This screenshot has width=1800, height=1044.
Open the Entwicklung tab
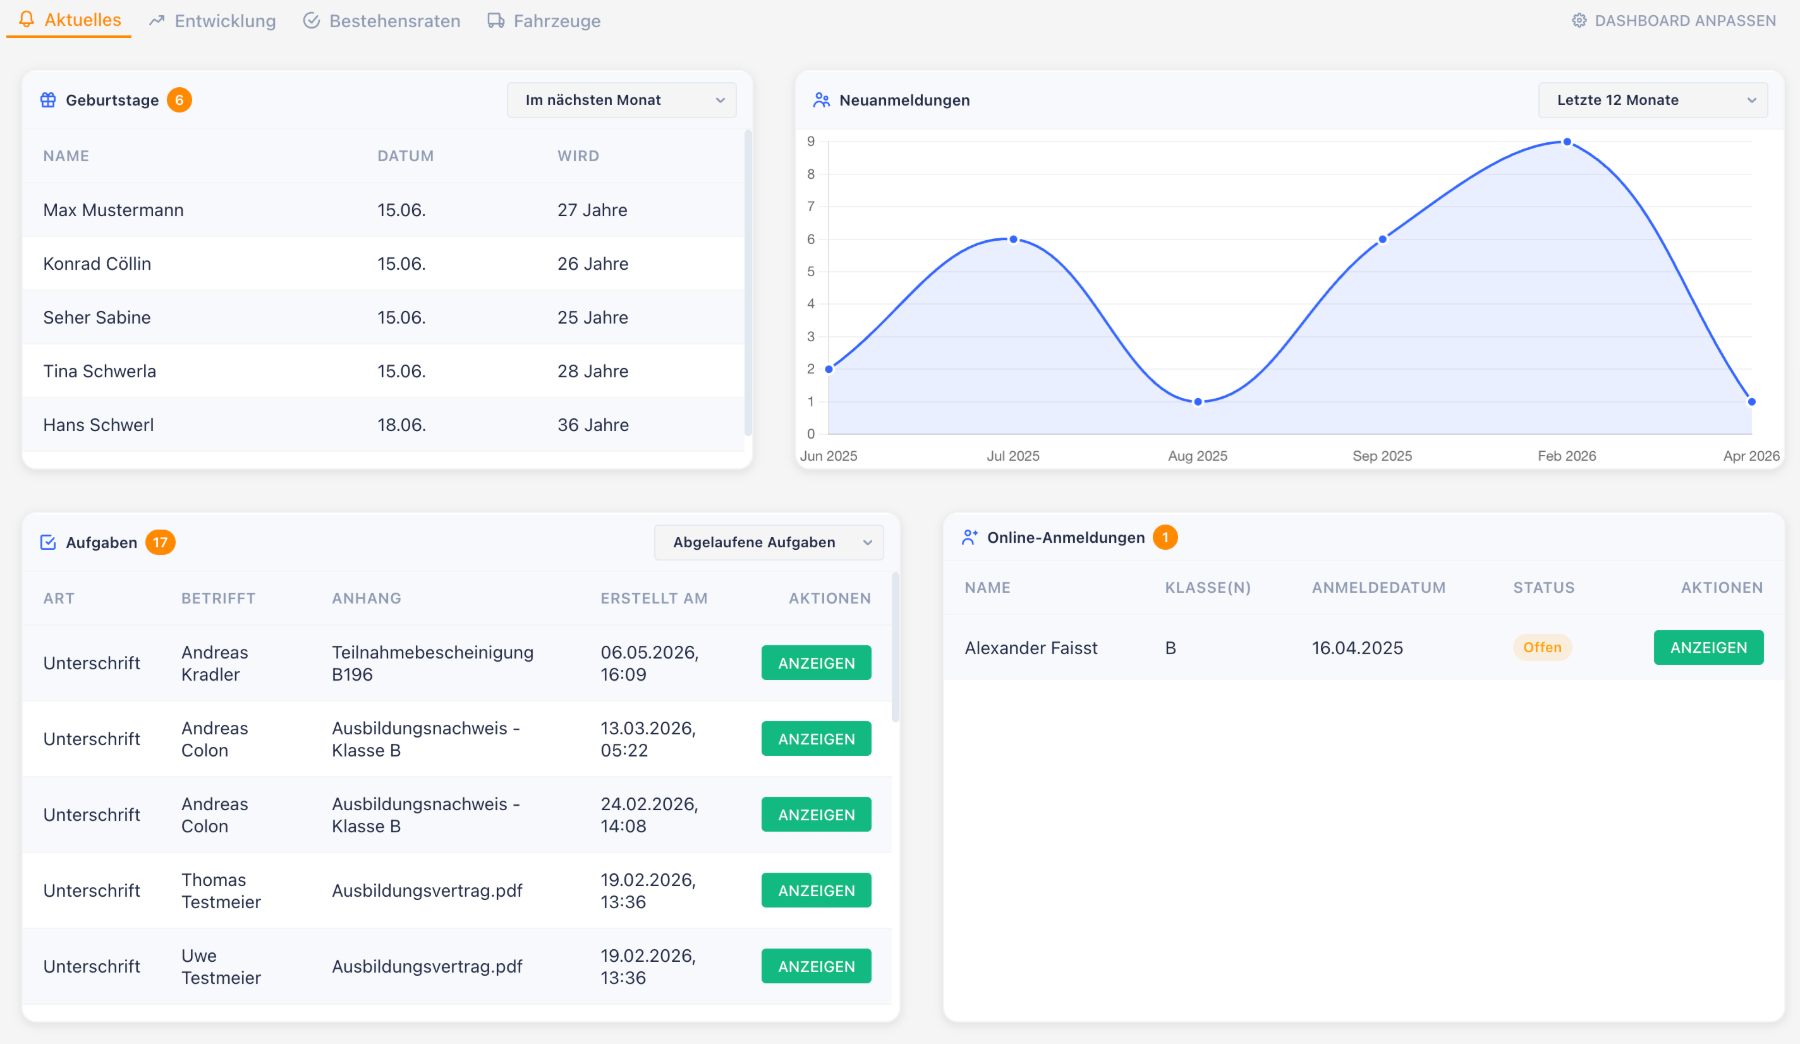[x=212, y=21]
